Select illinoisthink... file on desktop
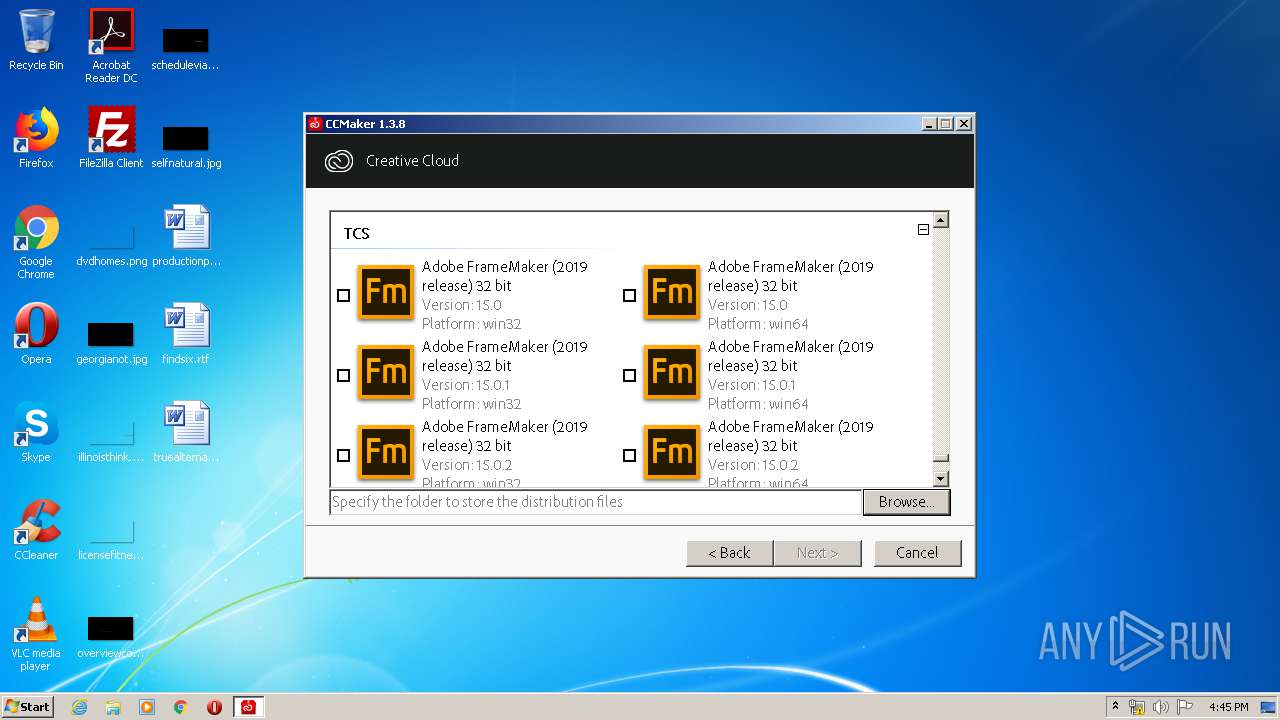This screenshot has height=720, width=1280. 111,439
